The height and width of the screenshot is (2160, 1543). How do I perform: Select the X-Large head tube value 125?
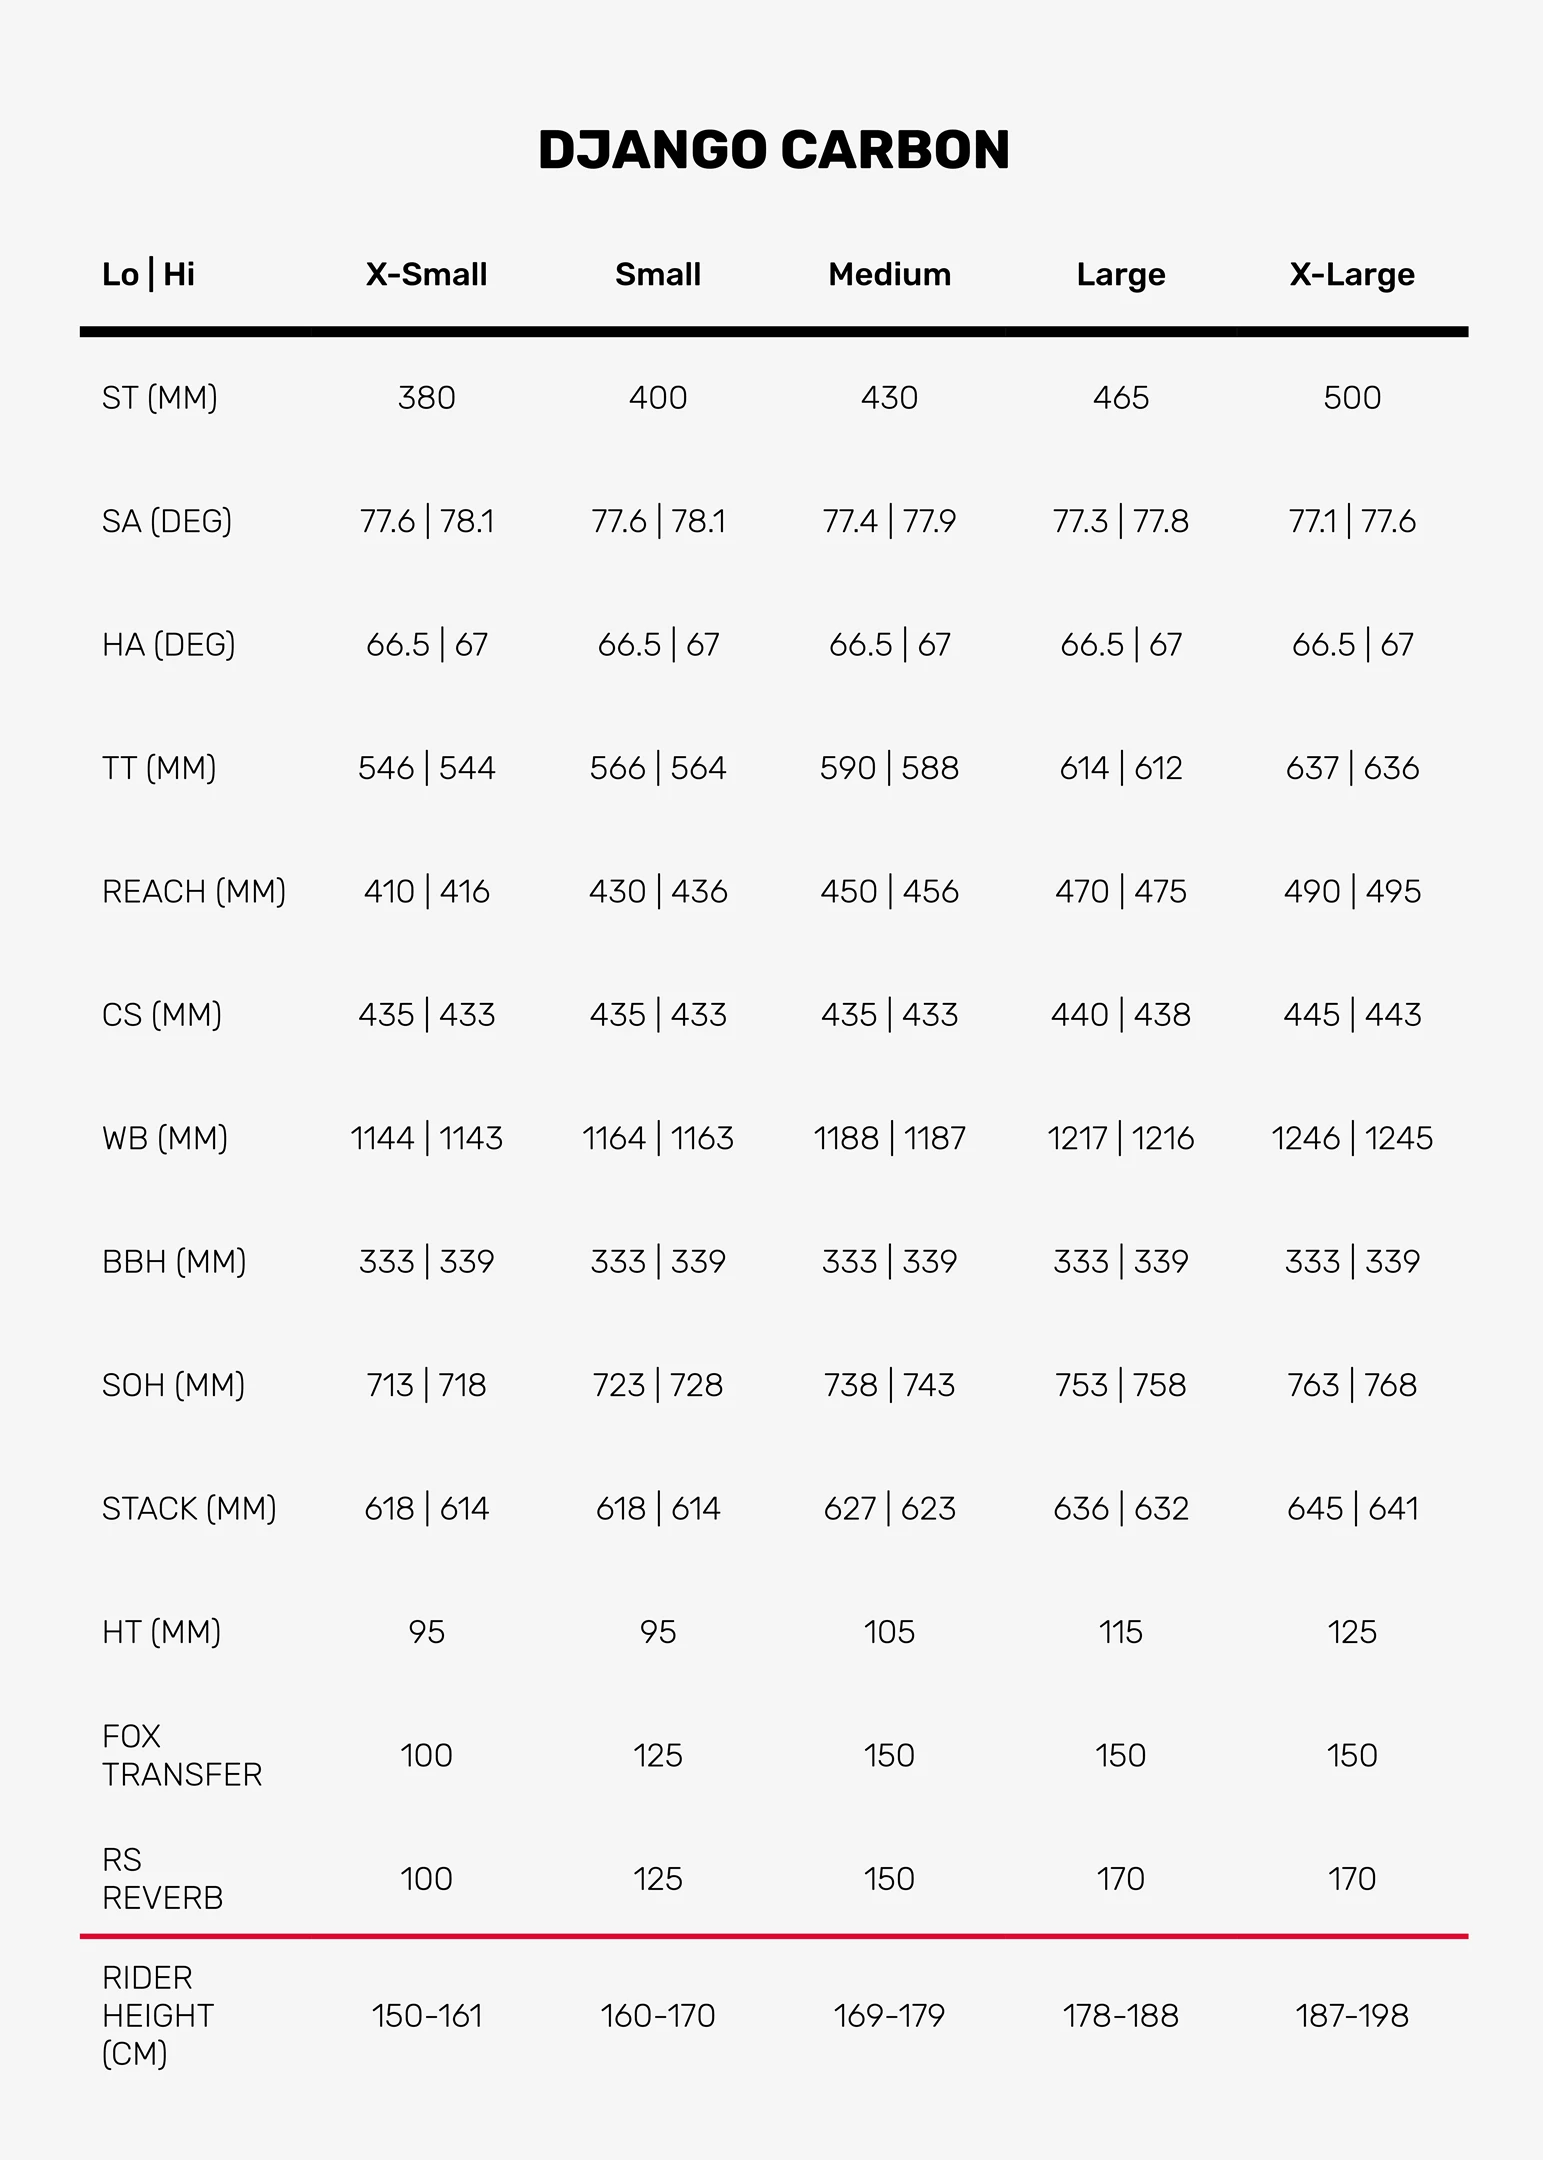[1352, 1632]
